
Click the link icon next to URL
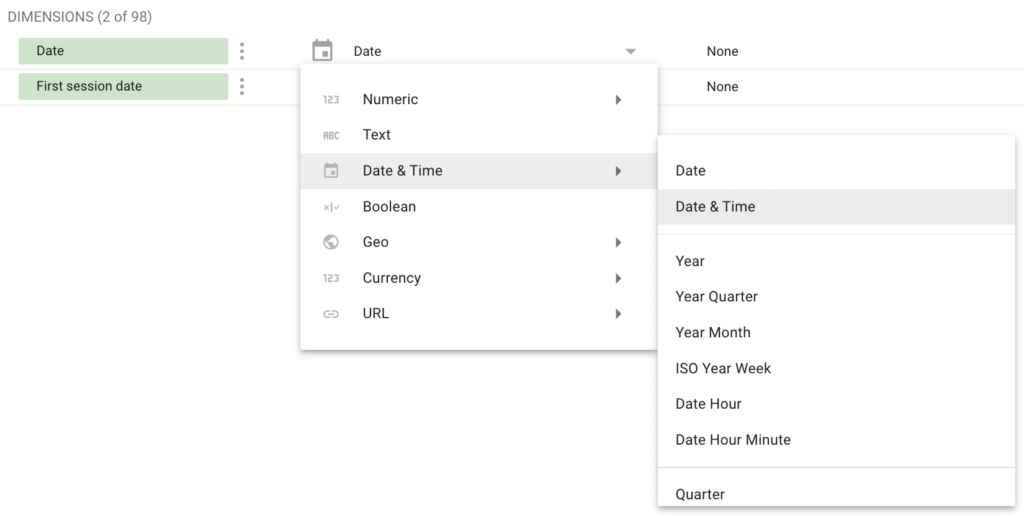[331, 314]
